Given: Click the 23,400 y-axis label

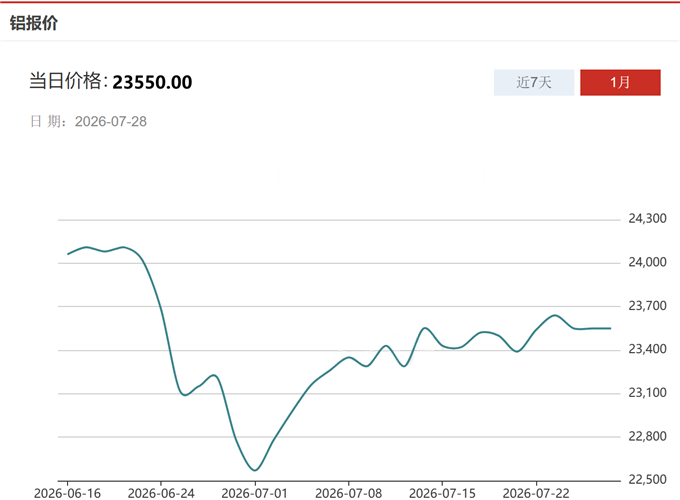Looking at the screenshot, I should 647,349.
